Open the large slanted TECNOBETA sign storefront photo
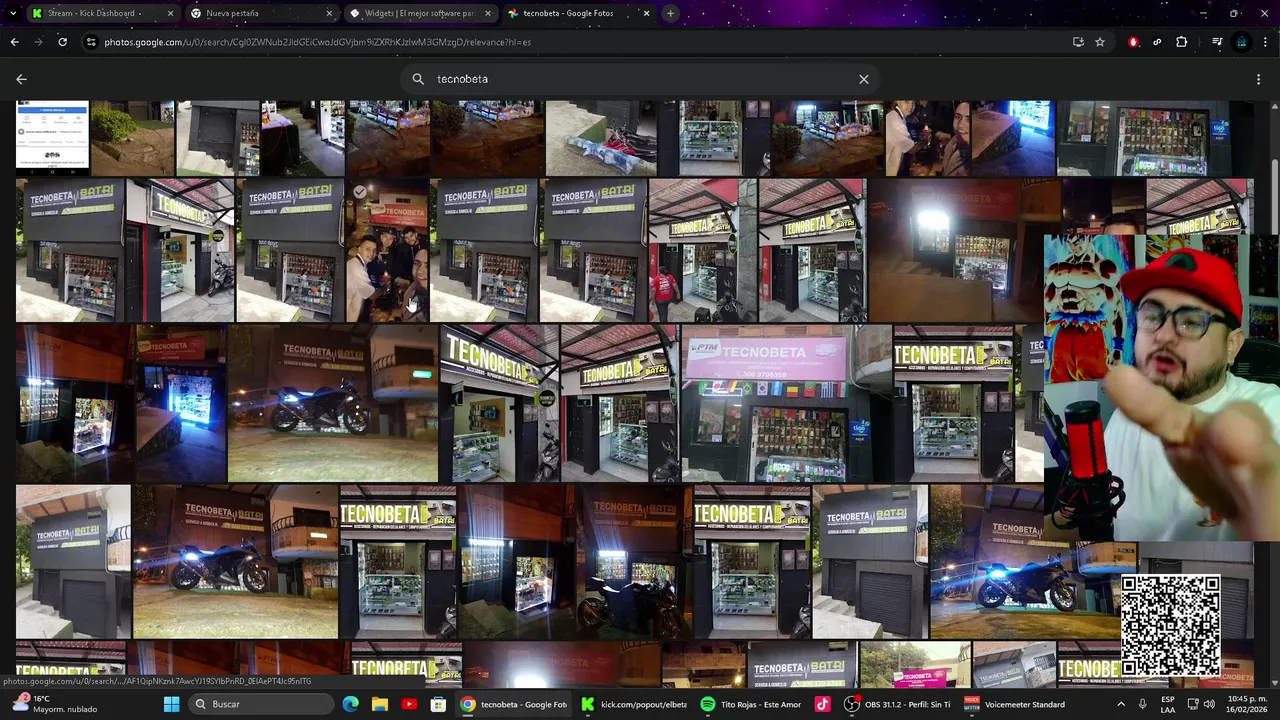 [x=499, y=404]
